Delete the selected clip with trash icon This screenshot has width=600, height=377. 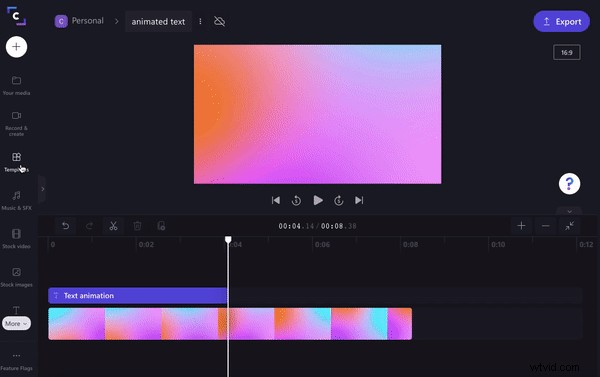coord(137,226)
